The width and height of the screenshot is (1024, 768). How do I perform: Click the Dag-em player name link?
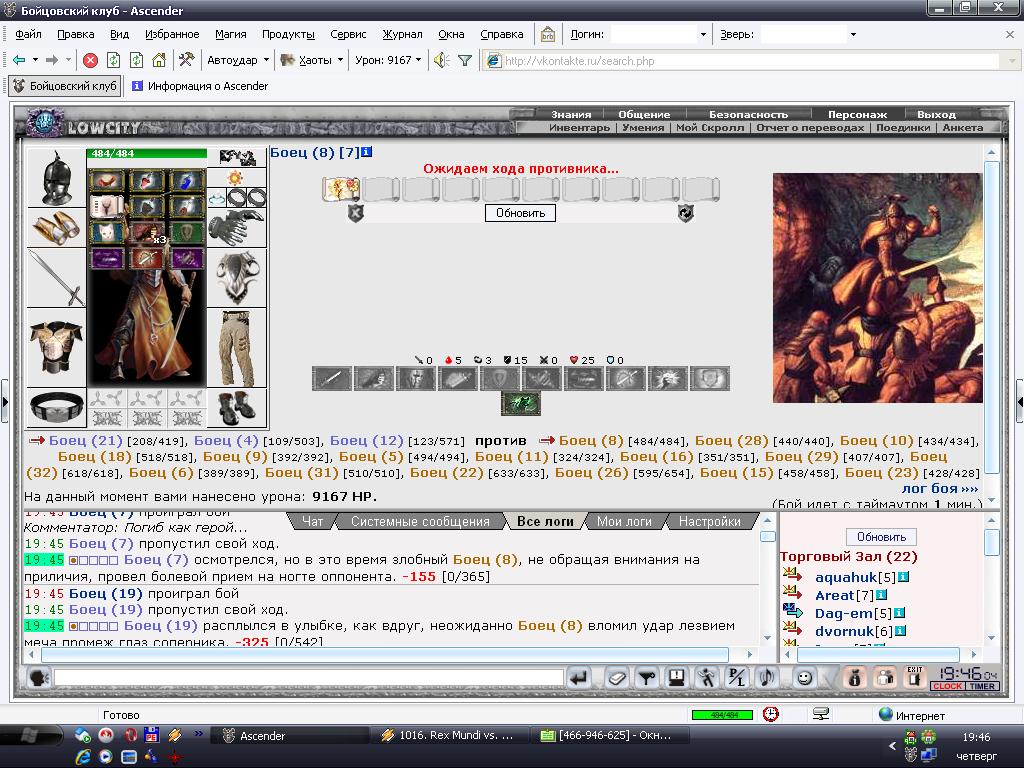click(844, 613)
